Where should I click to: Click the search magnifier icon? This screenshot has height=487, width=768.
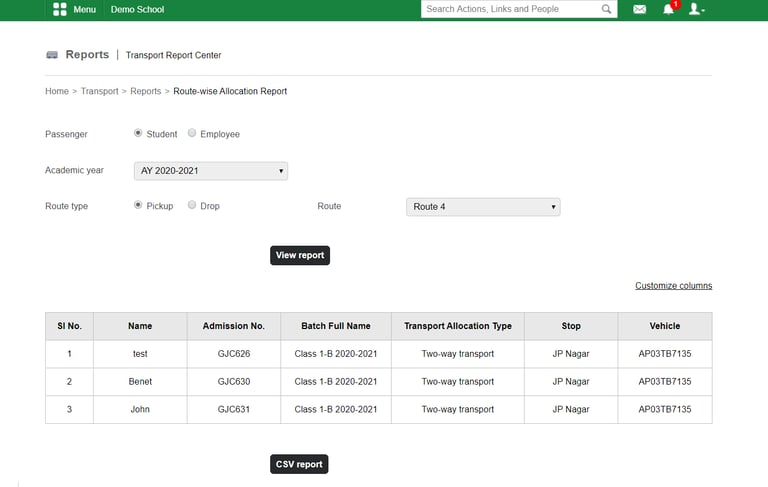tap(606, 9)
